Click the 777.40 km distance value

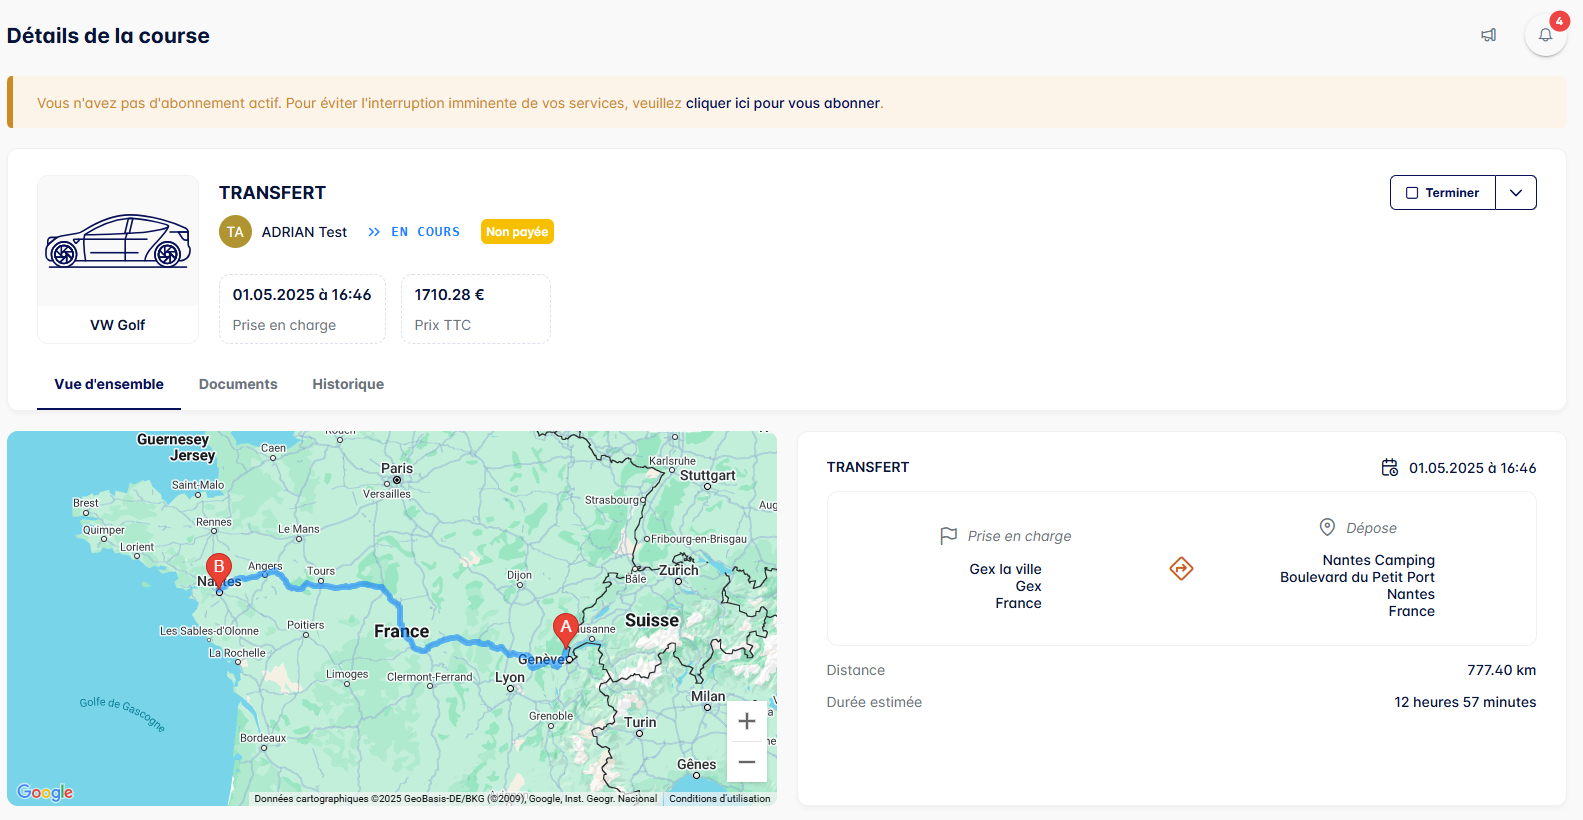(x=1501, y=670)
